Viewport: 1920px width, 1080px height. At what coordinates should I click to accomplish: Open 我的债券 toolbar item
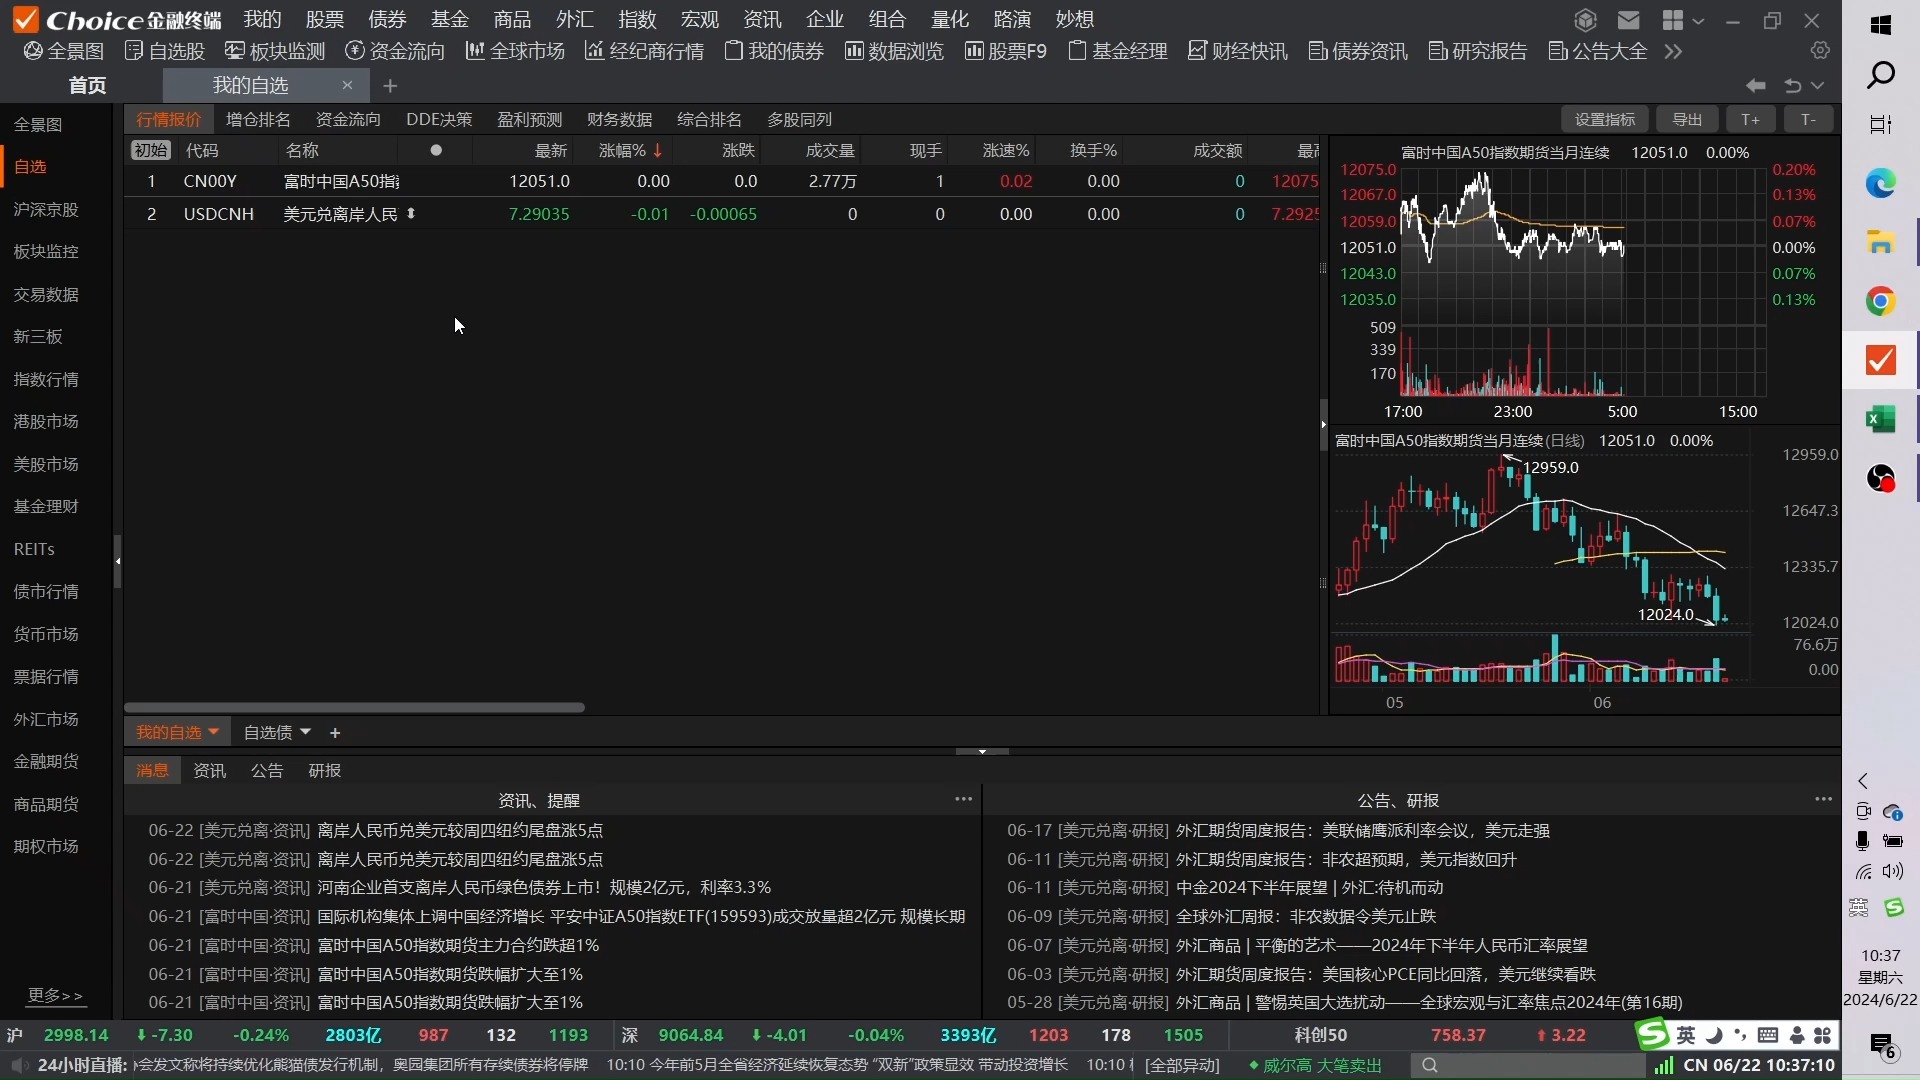(x=774, y=51)
